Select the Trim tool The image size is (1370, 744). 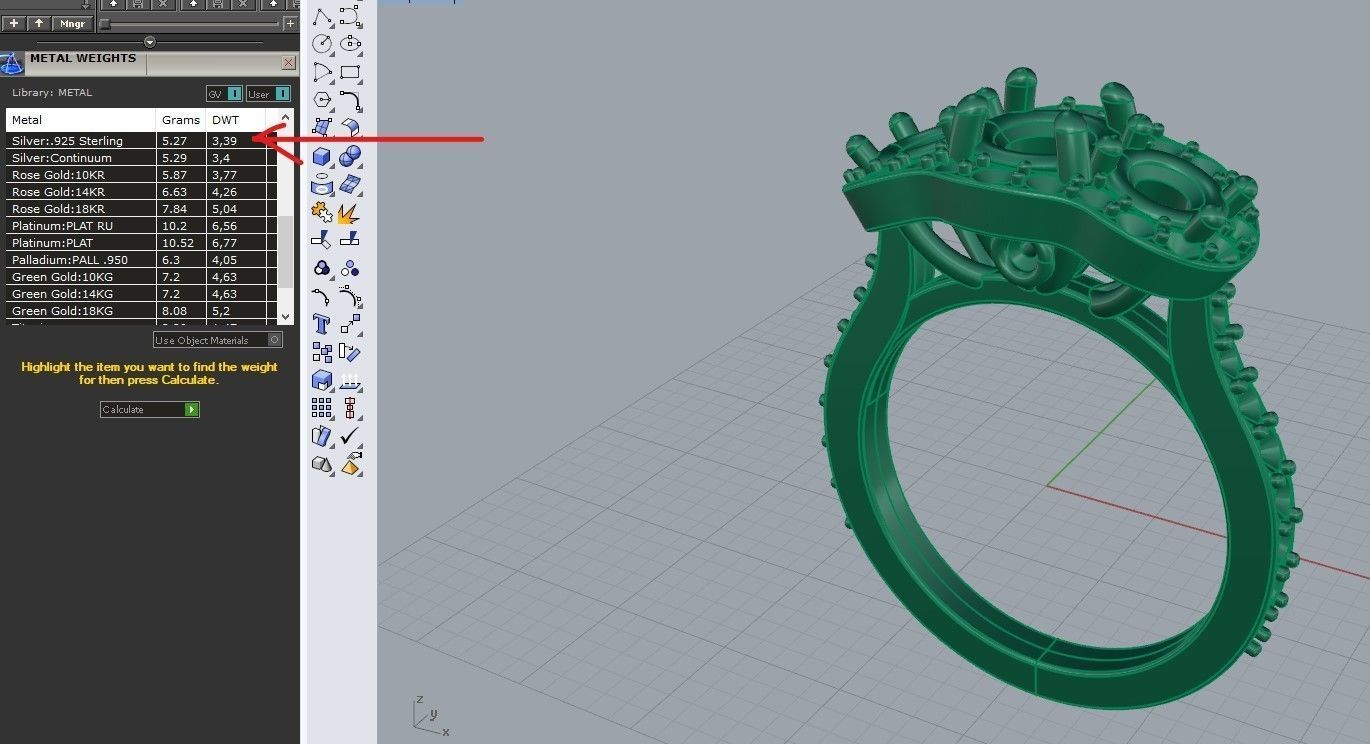click(322, 241)
